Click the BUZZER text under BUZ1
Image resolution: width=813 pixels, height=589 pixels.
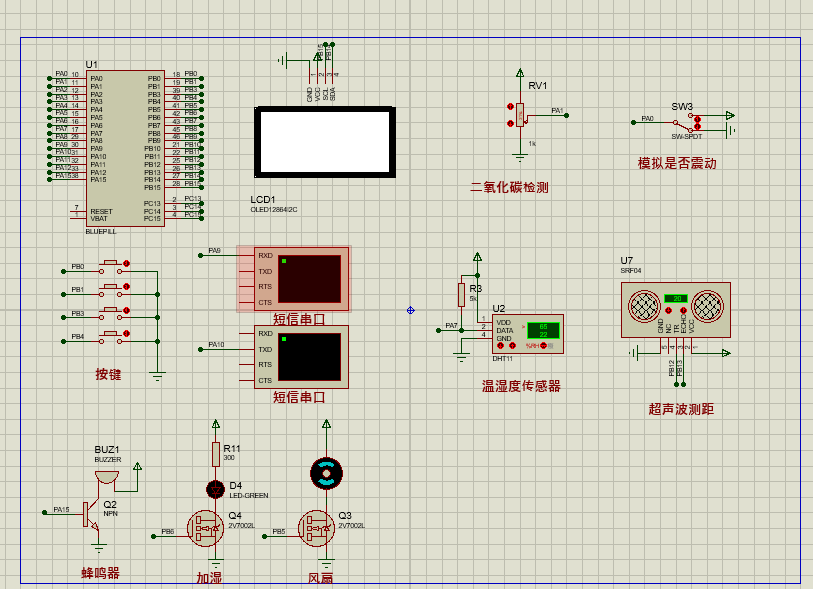click(x=108, y=460)
